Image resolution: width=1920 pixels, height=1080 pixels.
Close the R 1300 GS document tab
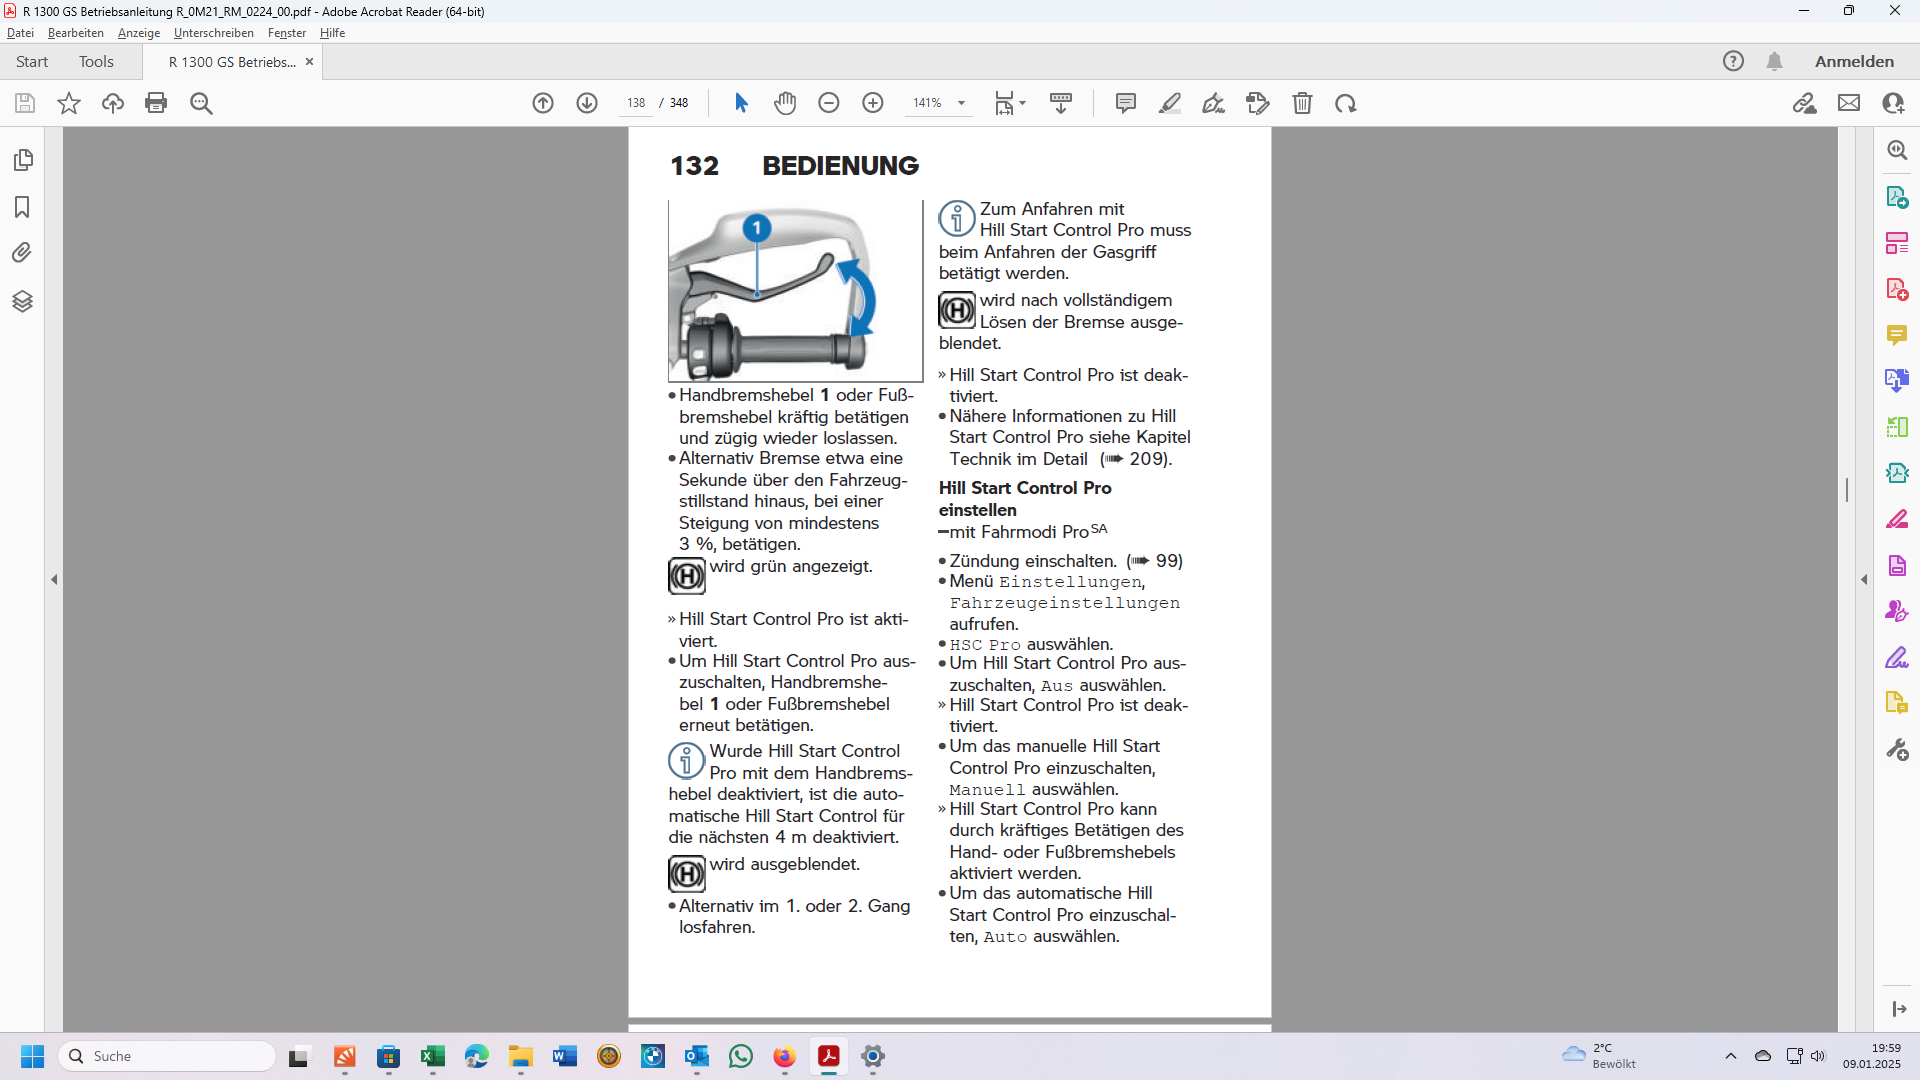309,62
